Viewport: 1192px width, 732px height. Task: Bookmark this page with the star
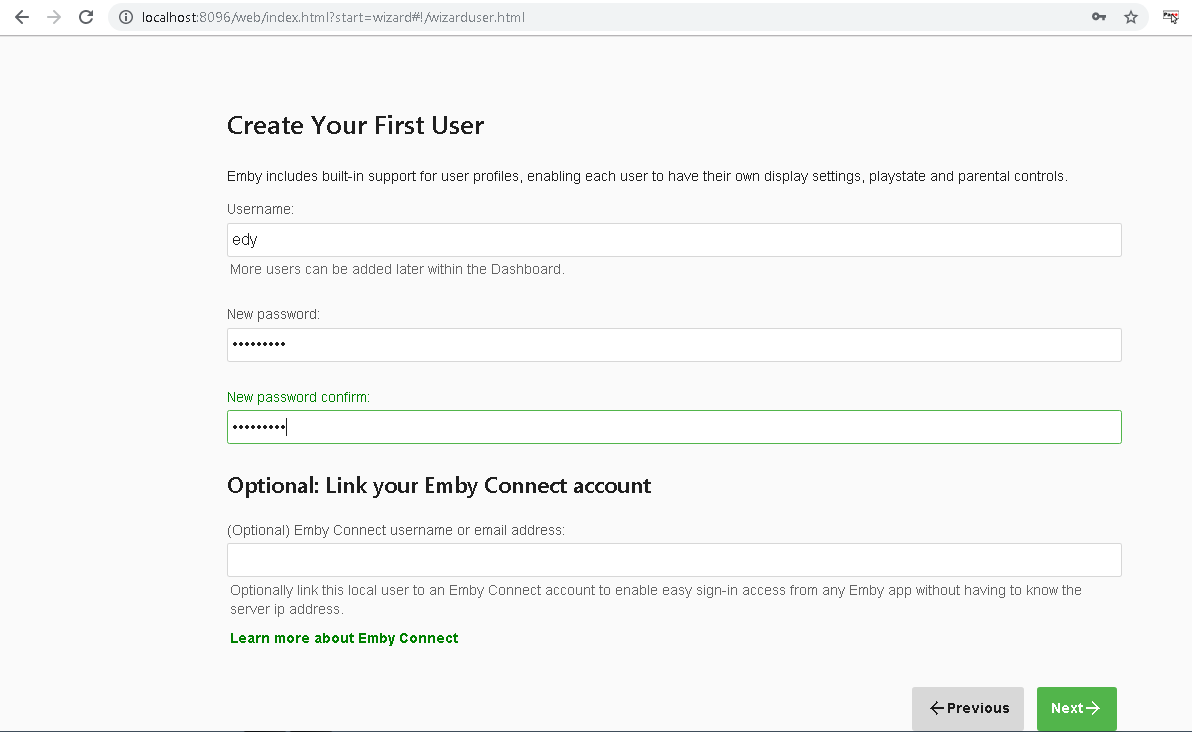click(1131, 17)
